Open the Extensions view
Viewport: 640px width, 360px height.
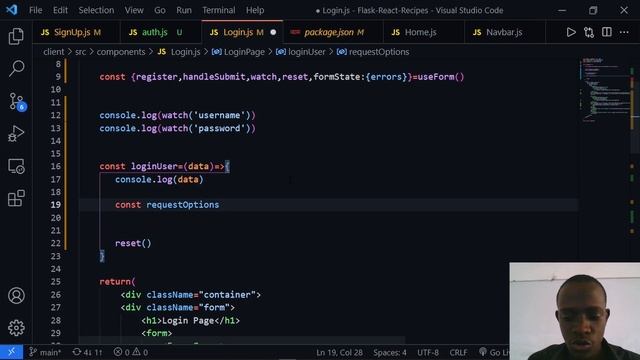point(16,198)
